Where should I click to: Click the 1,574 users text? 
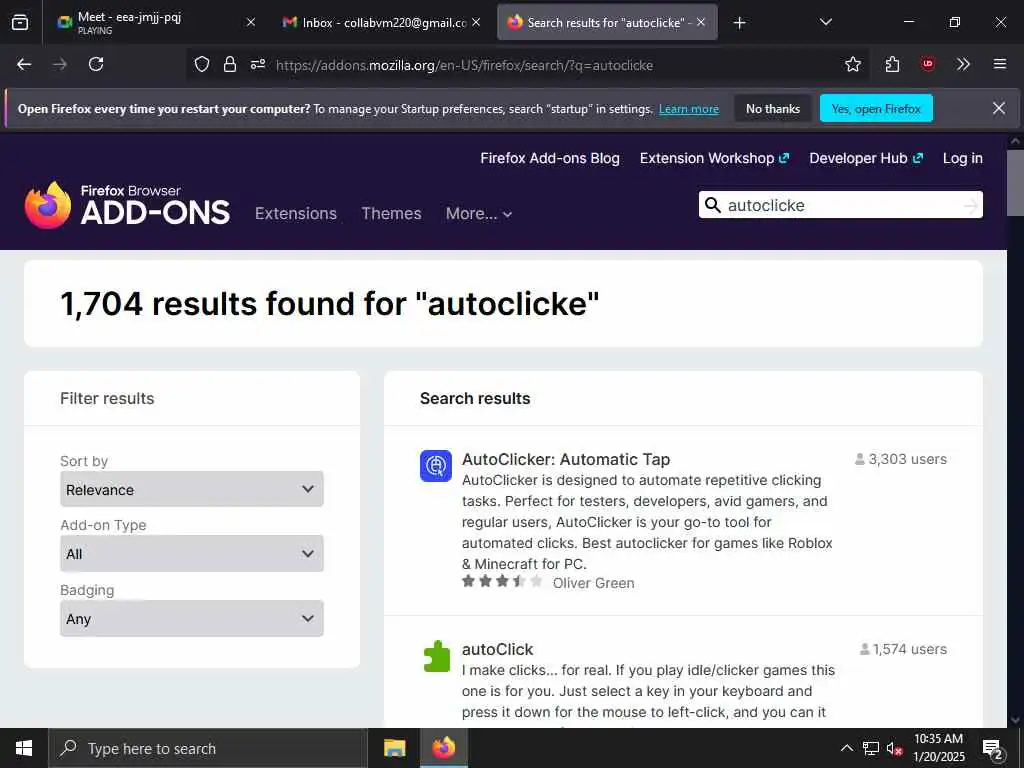(x=903, y=649)
